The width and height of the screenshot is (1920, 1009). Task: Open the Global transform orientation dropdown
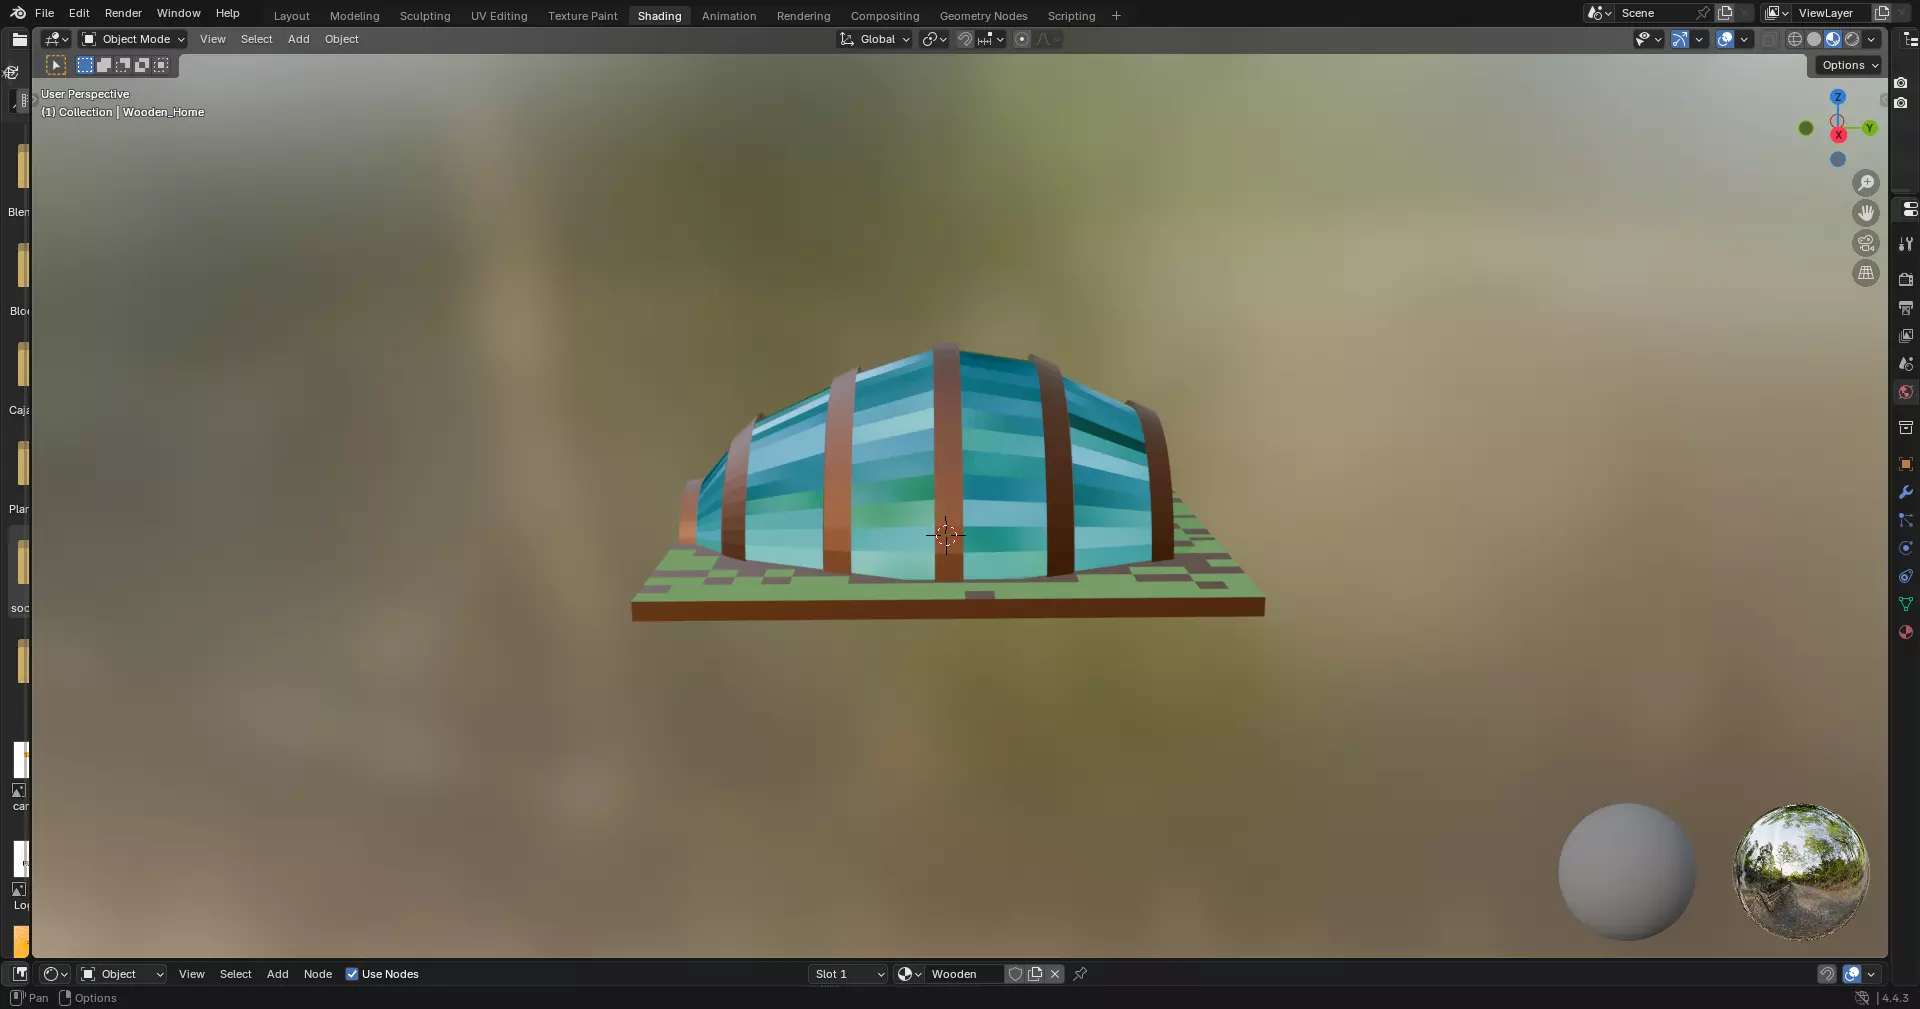(x=875, y=39)
